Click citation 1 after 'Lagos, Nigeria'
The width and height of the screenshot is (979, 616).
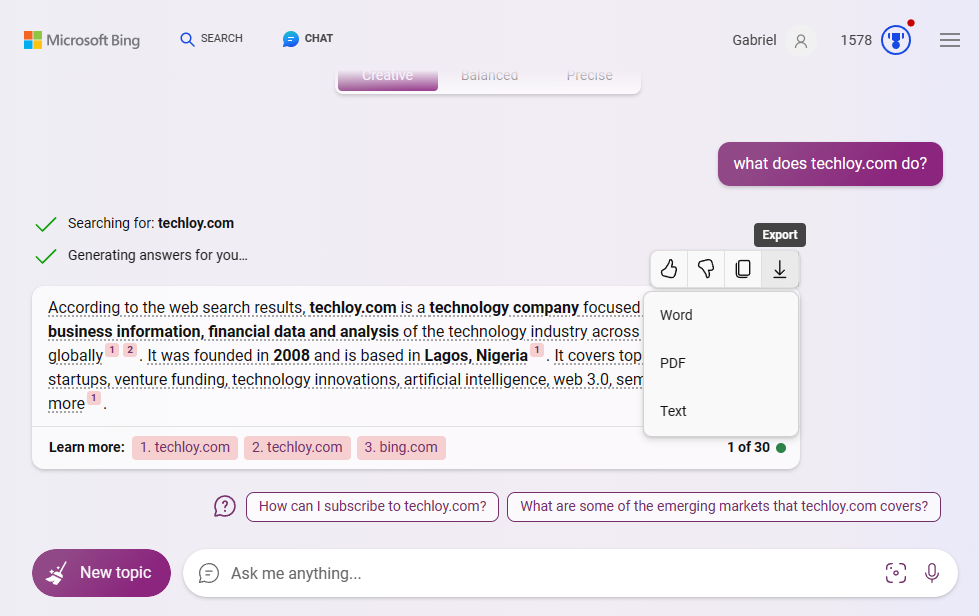(537, 350)
